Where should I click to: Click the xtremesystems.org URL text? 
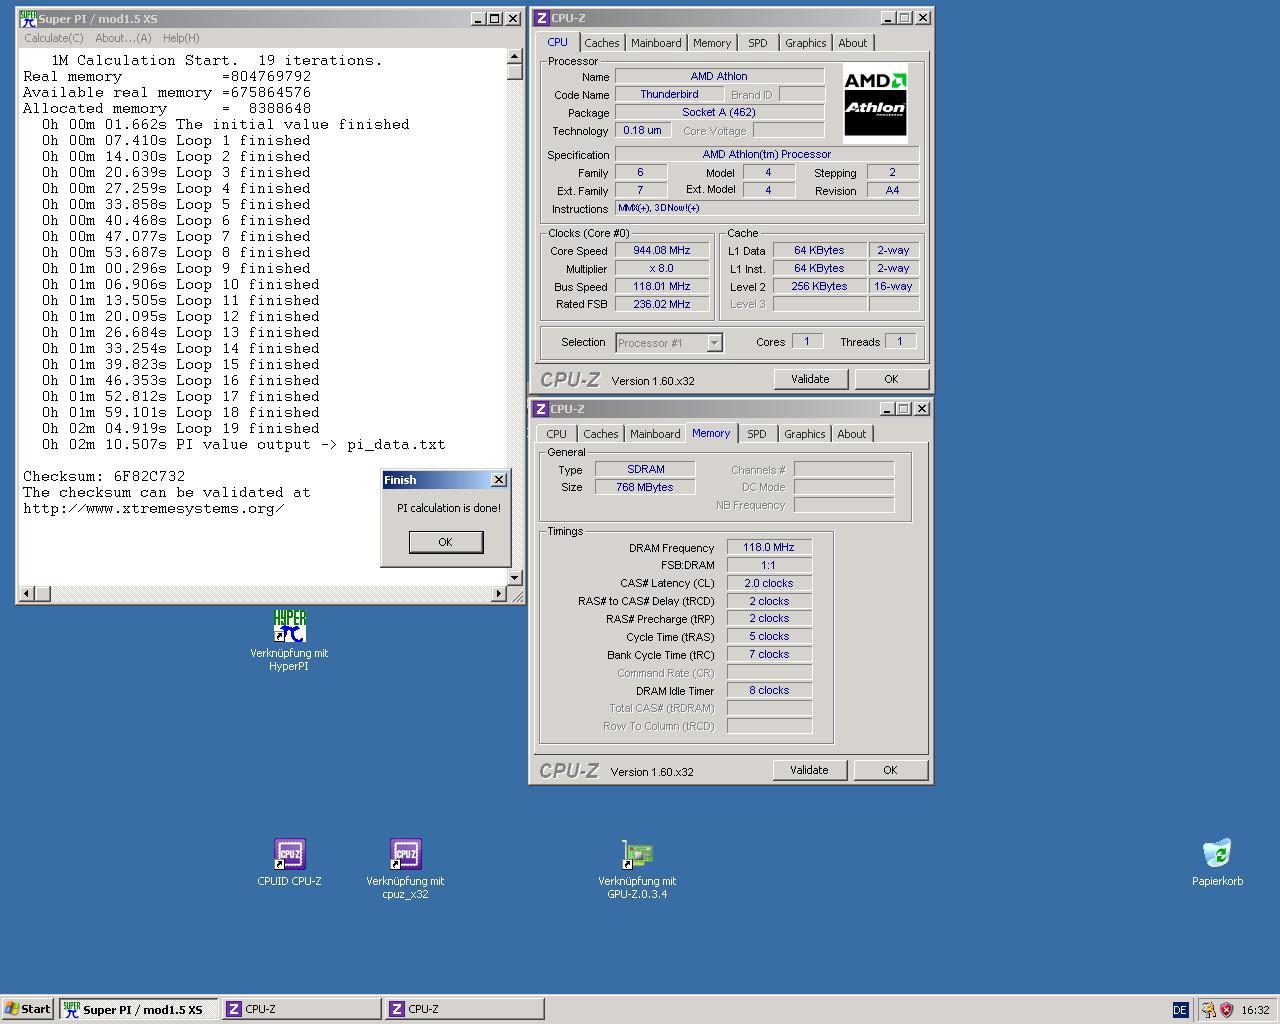point(154,509)
